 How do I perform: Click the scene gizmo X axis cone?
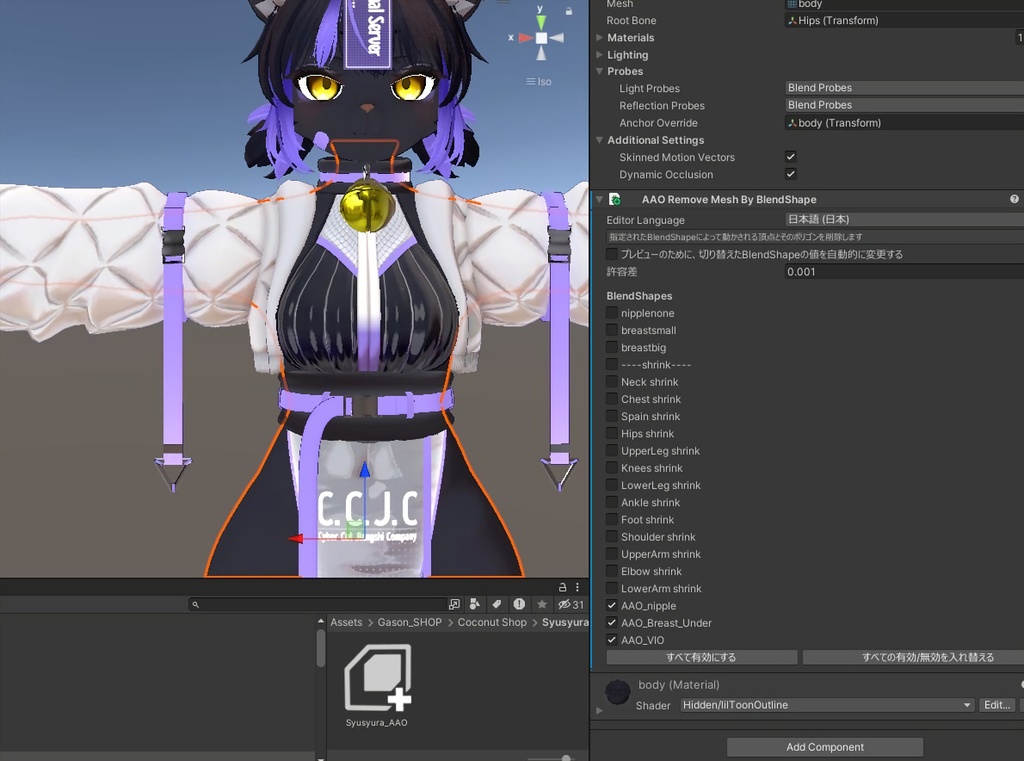pos(525,38)
